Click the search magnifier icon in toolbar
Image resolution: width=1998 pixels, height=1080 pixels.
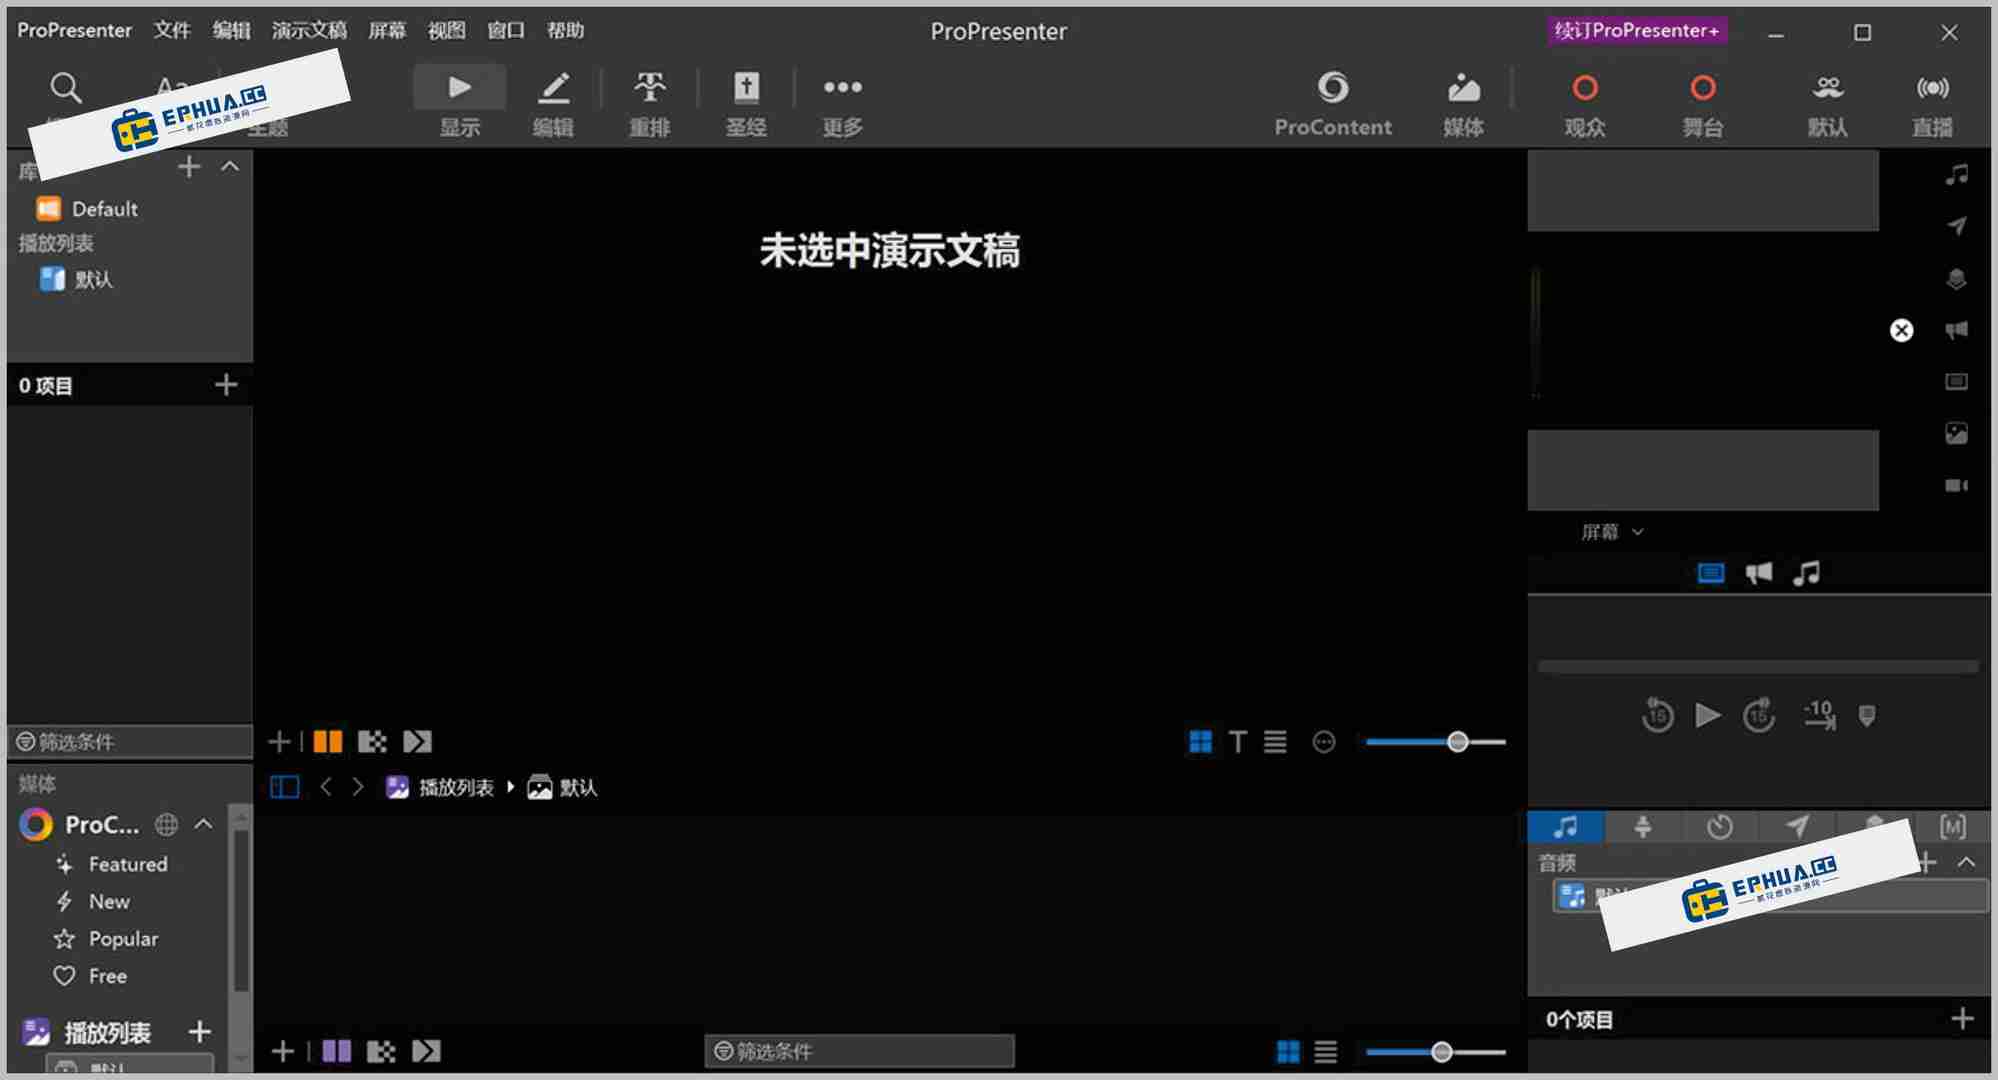pyautogui.click(x=66, y=88)
